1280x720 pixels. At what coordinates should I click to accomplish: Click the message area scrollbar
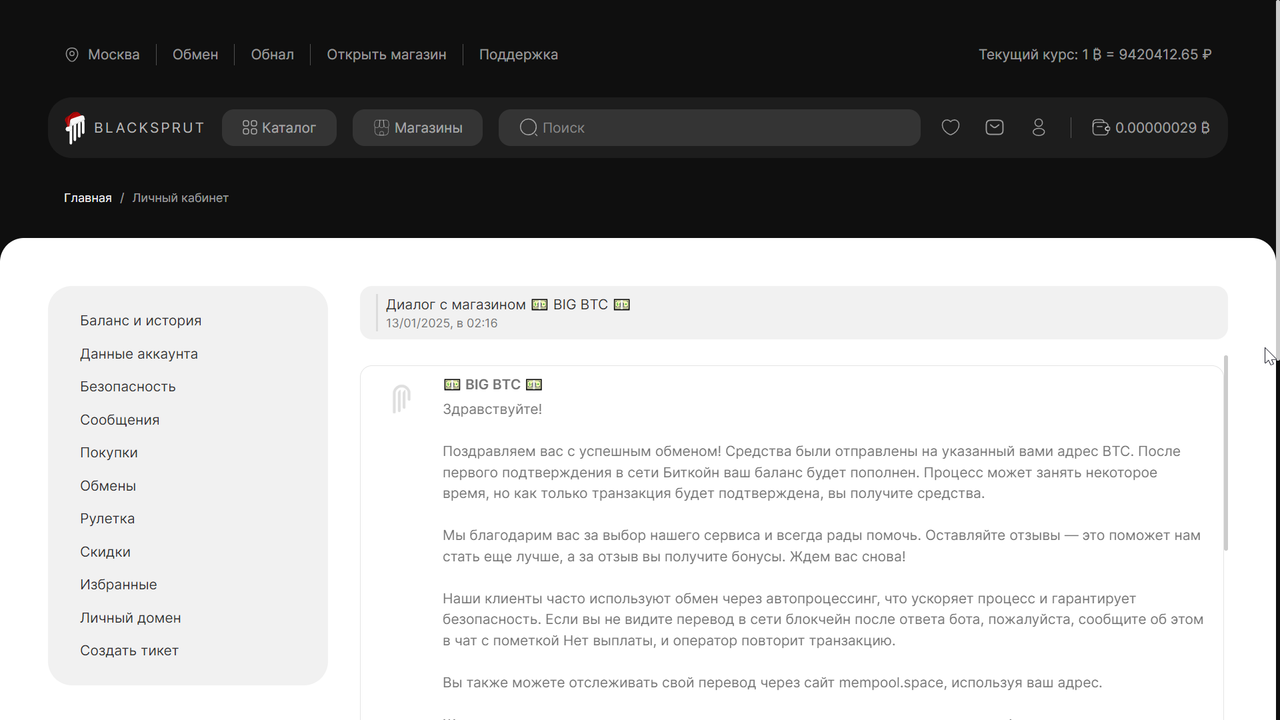point(1226,452)
